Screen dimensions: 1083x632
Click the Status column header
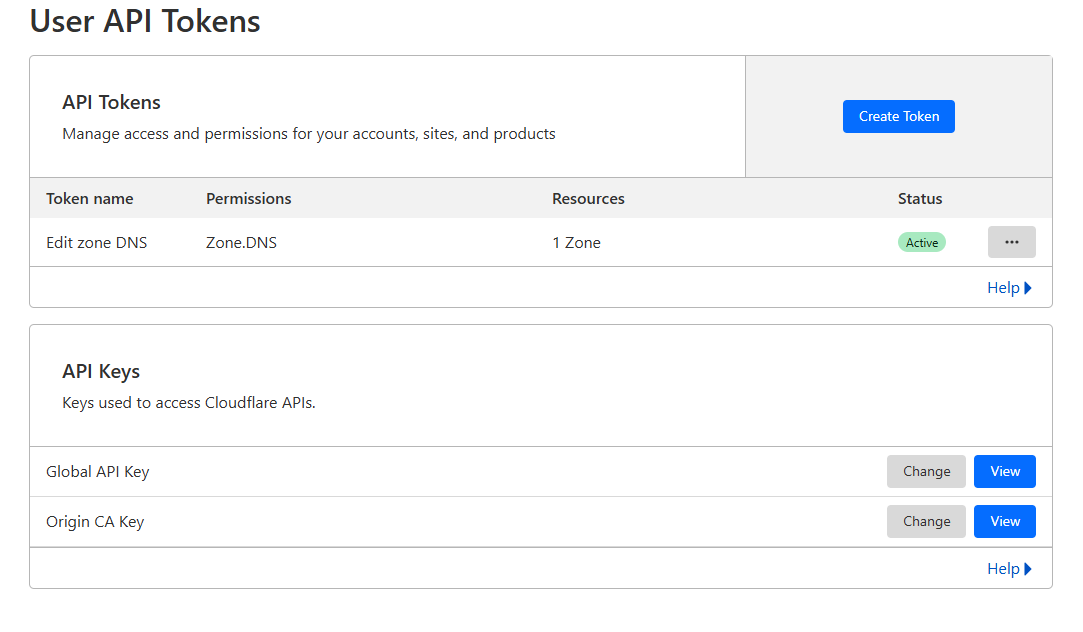pyautogui.click(x=919, y=199)
